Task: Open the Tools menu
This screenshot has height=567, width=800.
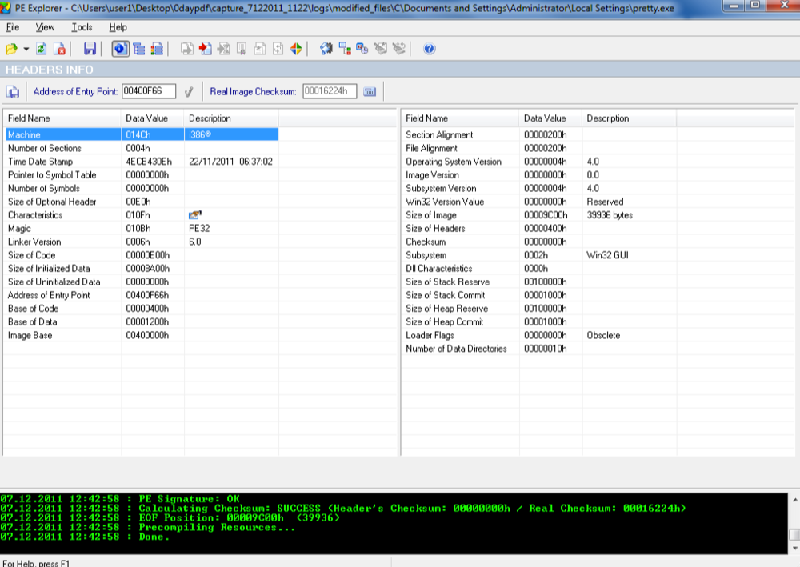Action: click(x=82, y=27)
